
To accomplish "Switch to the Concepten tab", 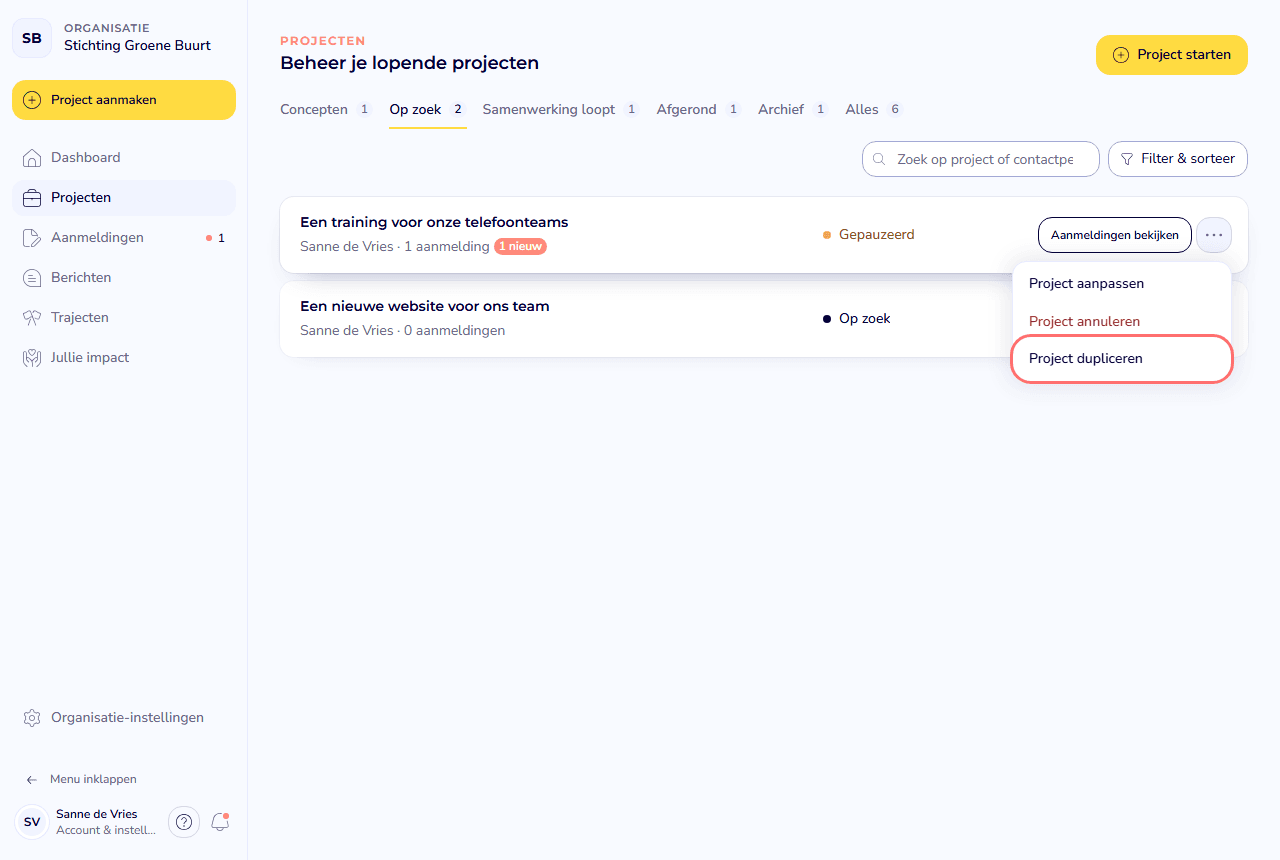I will click(x=326, y=110).
